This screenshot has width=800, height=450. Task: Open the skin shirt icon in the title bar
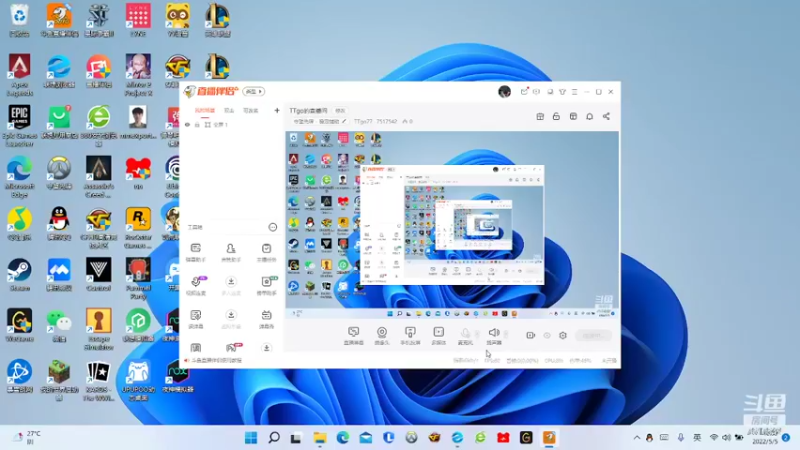(x=562, y=92)
